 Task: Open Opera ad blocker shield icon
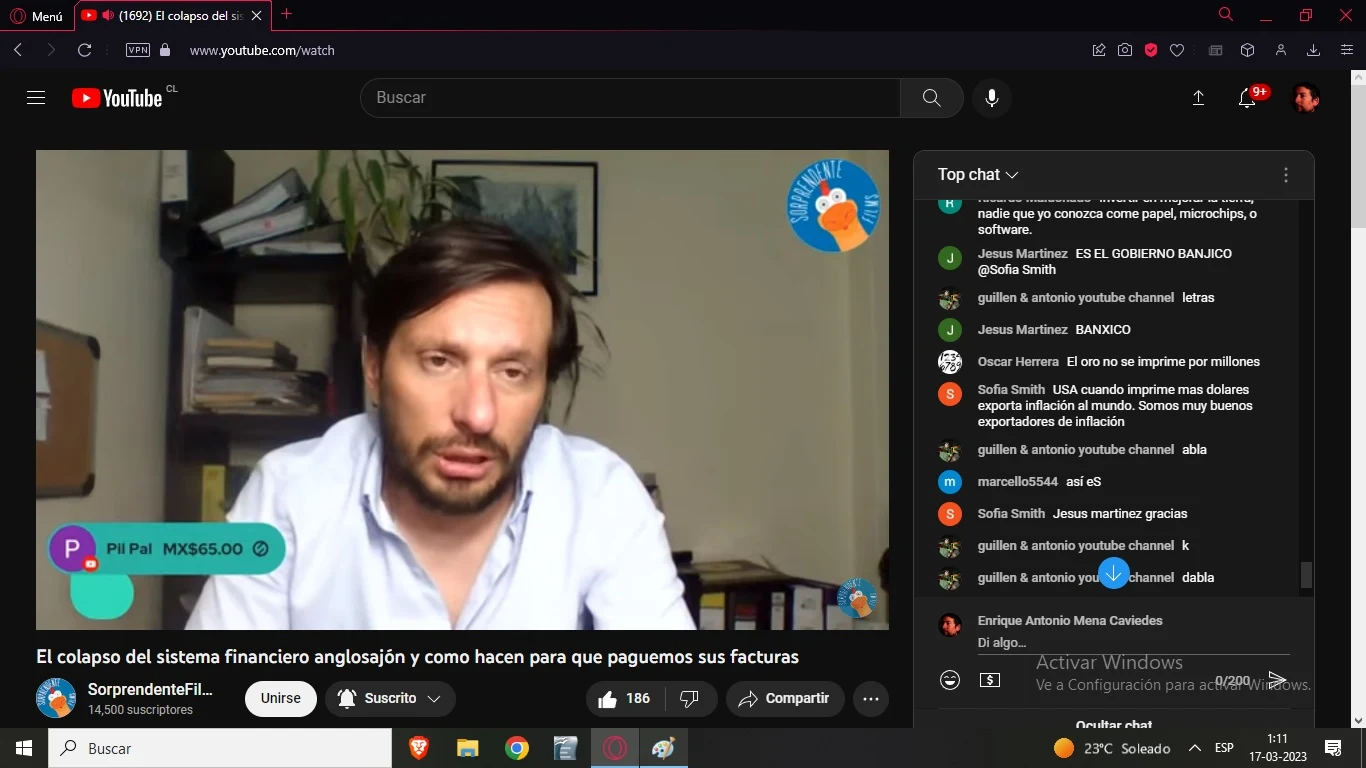point(1151,50)
